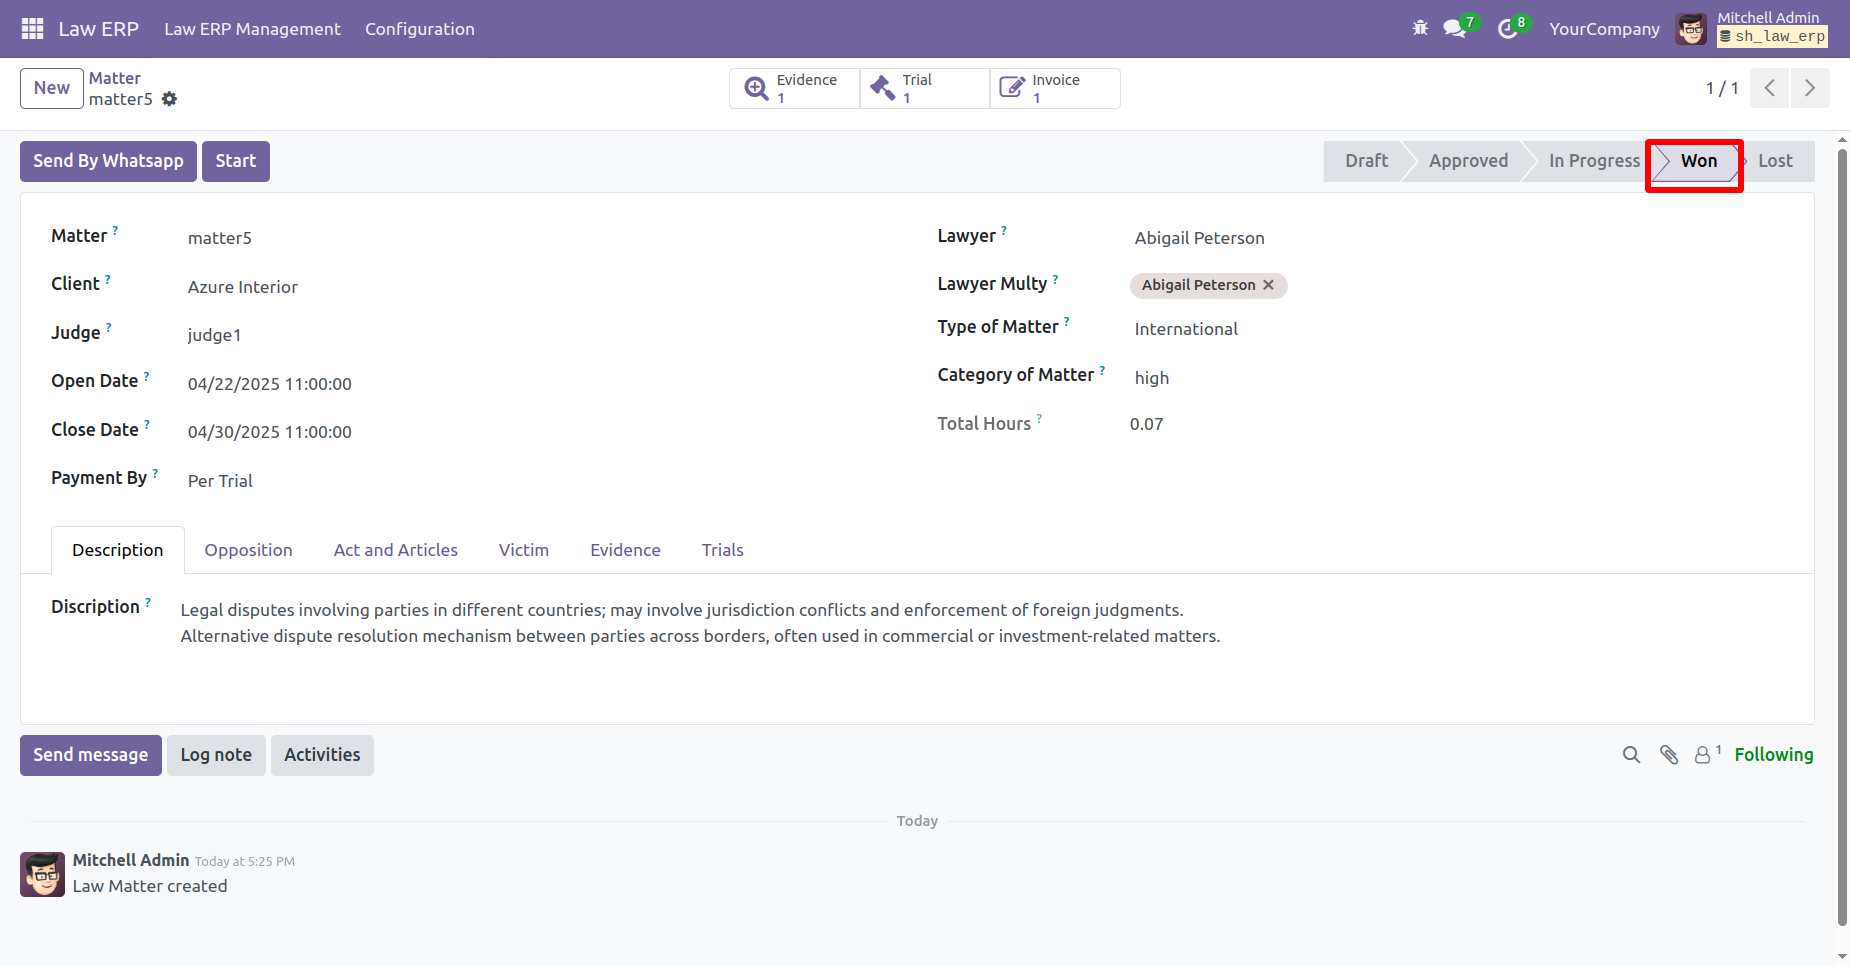The image size is (1850, 966).
Task: Set status to Approved
Action: [x=1468, y=161]
